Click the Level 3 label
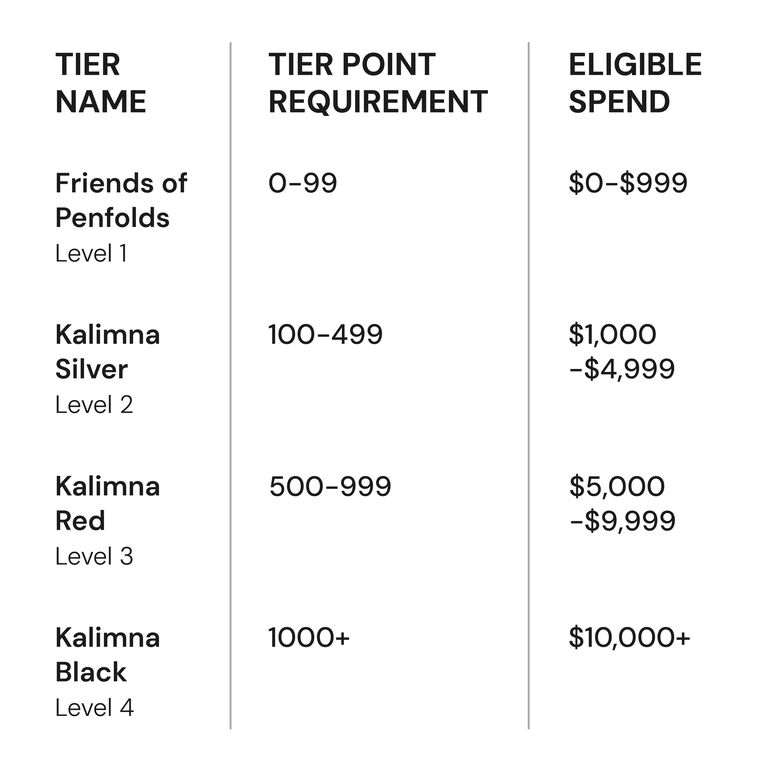Image resolution: width=768 pixels, height=768 pixels. click(x=93, y=556)
